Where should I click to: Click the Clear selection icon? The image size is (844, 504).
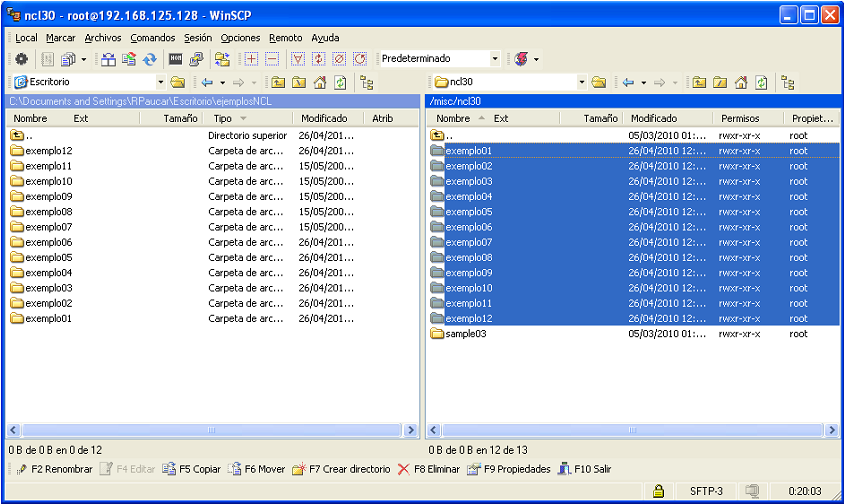339,59
